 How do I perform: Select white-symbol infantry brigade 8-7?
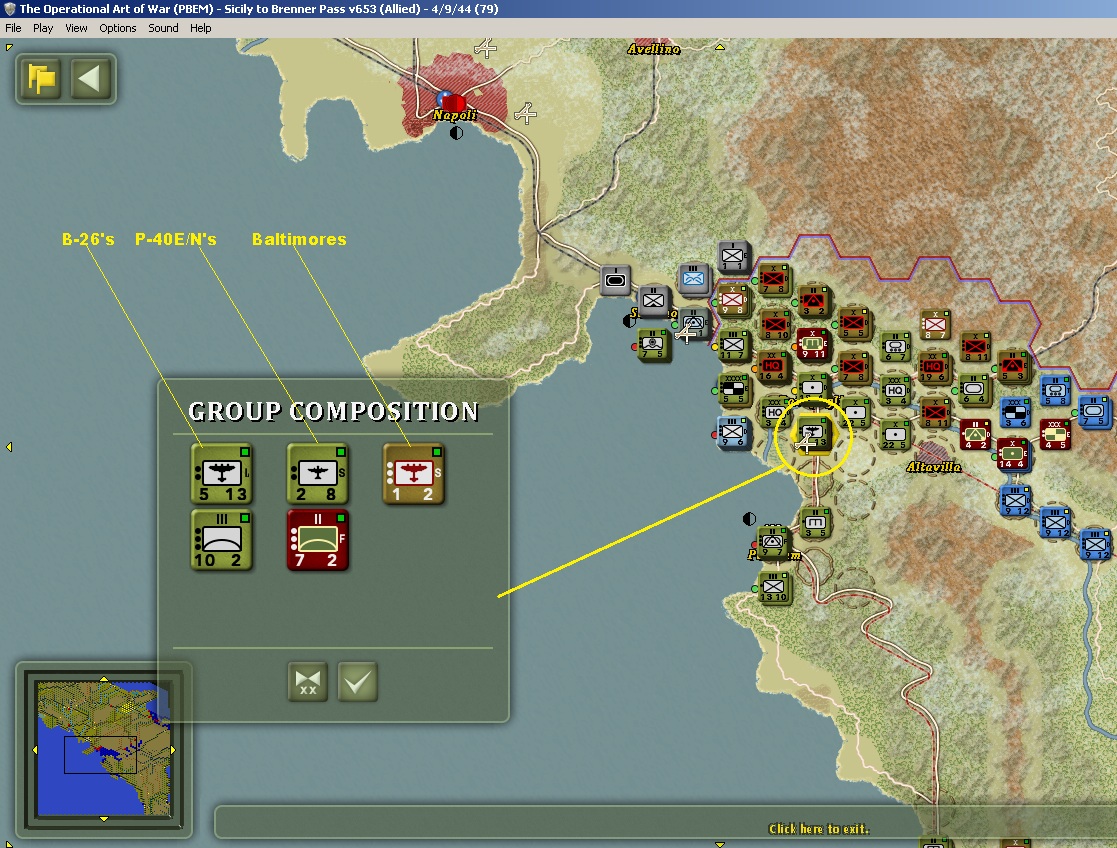coord(935,325)
